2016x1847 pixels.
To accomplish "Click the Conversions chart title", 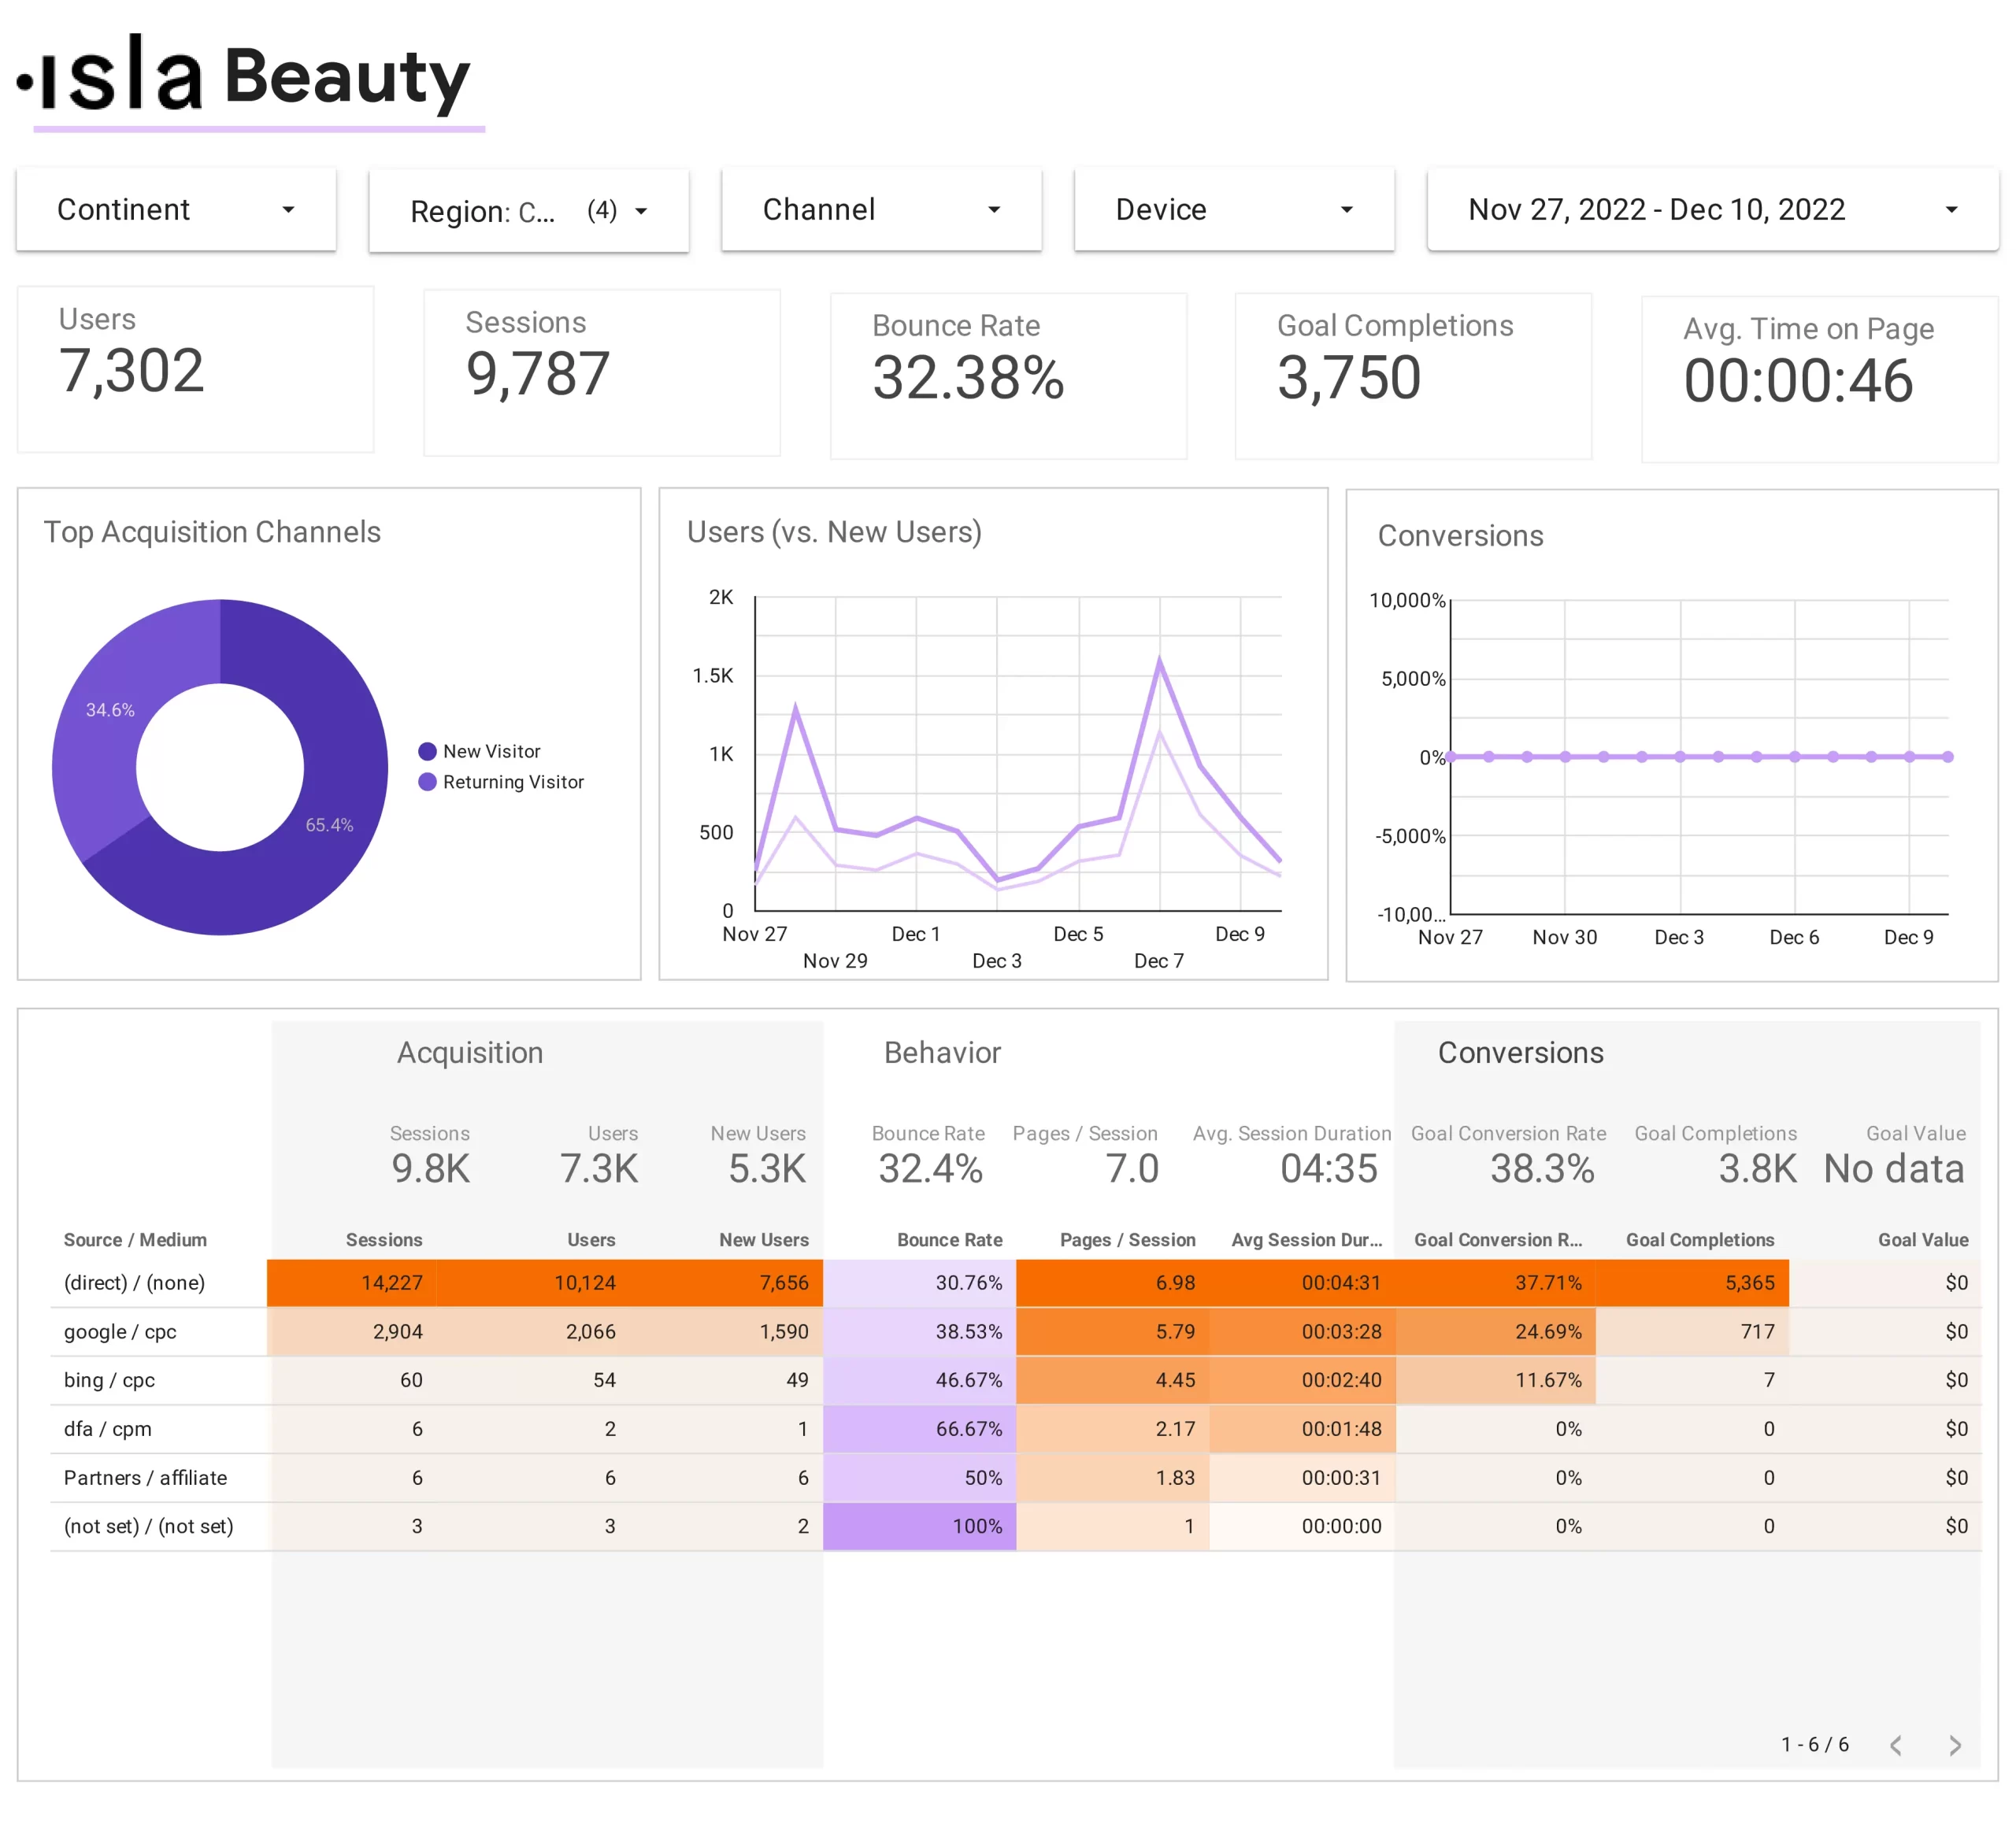I will [x=1460, y=536].
